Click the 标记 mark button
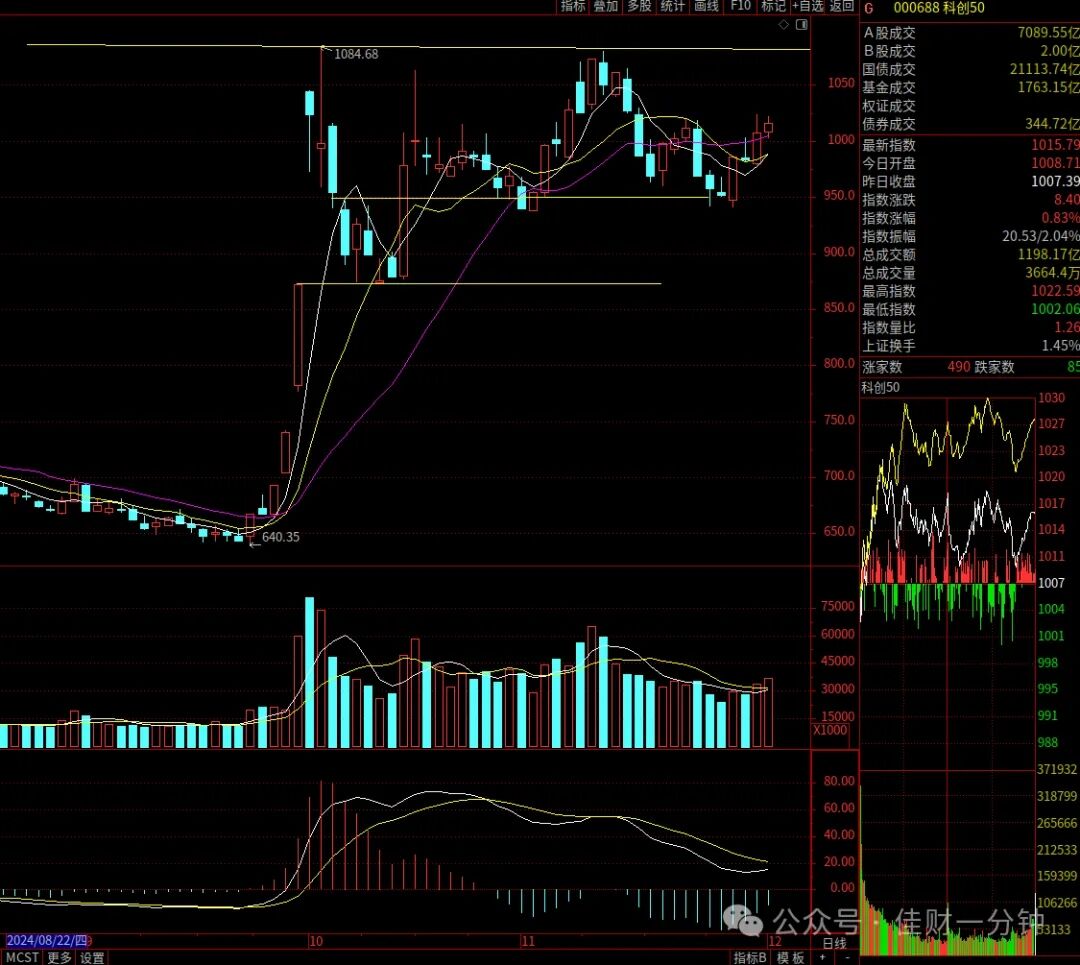This screenshot has height=965, width=1080. pos(773,6)
